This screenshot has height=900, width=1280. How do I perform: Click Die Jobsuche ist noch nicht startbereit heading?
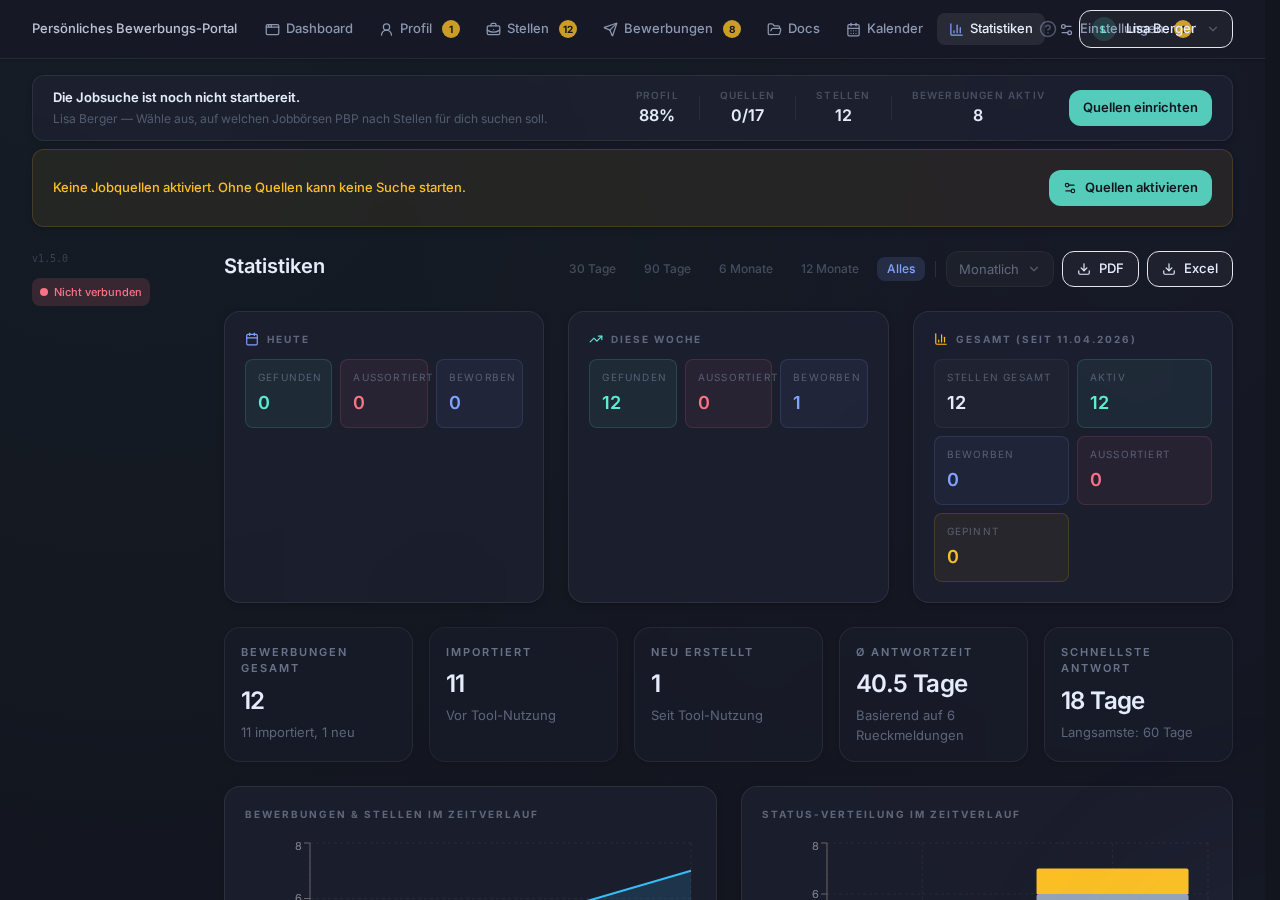tap(176, 98)
